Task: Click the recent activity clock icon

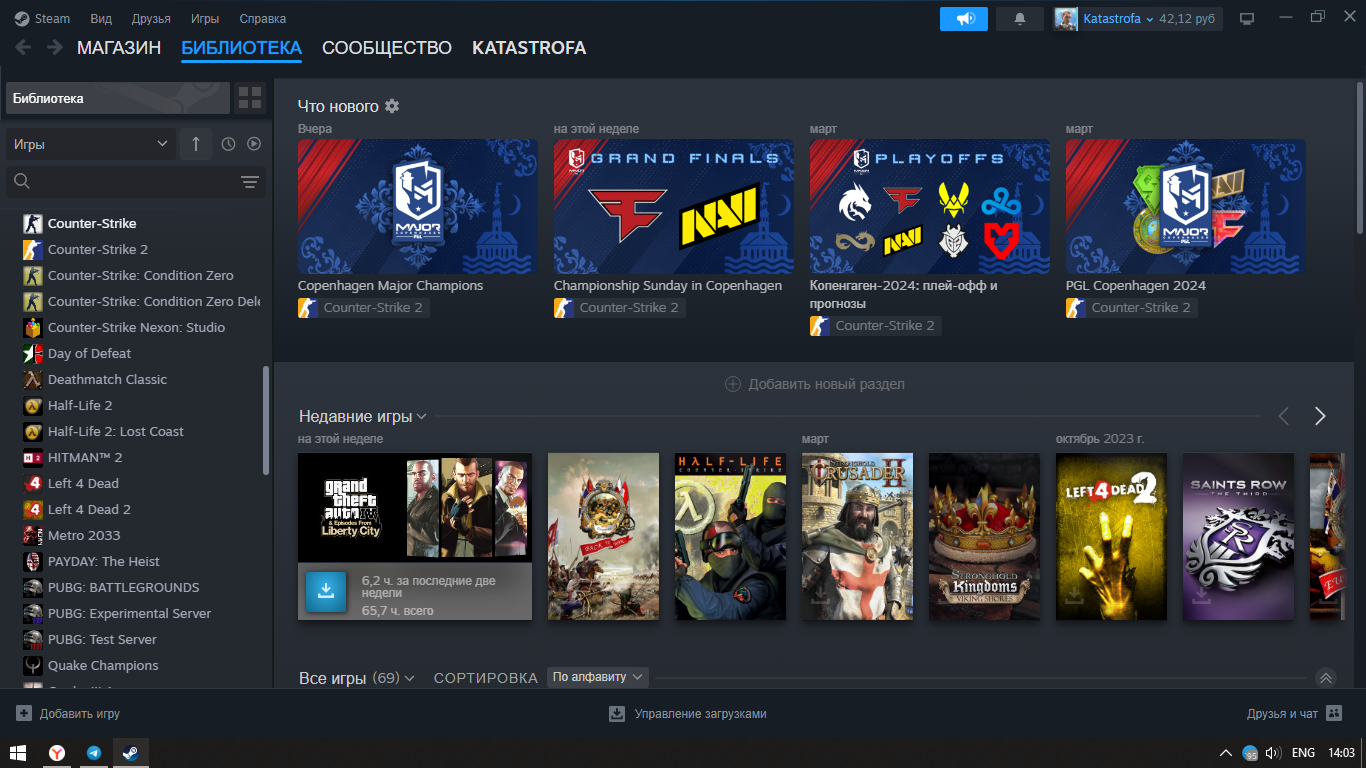Action: coord(228,144)
